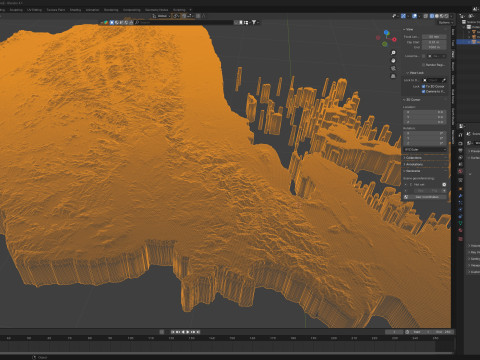480x360 pixels.
Task: Toggle wireframe viewport shading
Action: (432, 16)
